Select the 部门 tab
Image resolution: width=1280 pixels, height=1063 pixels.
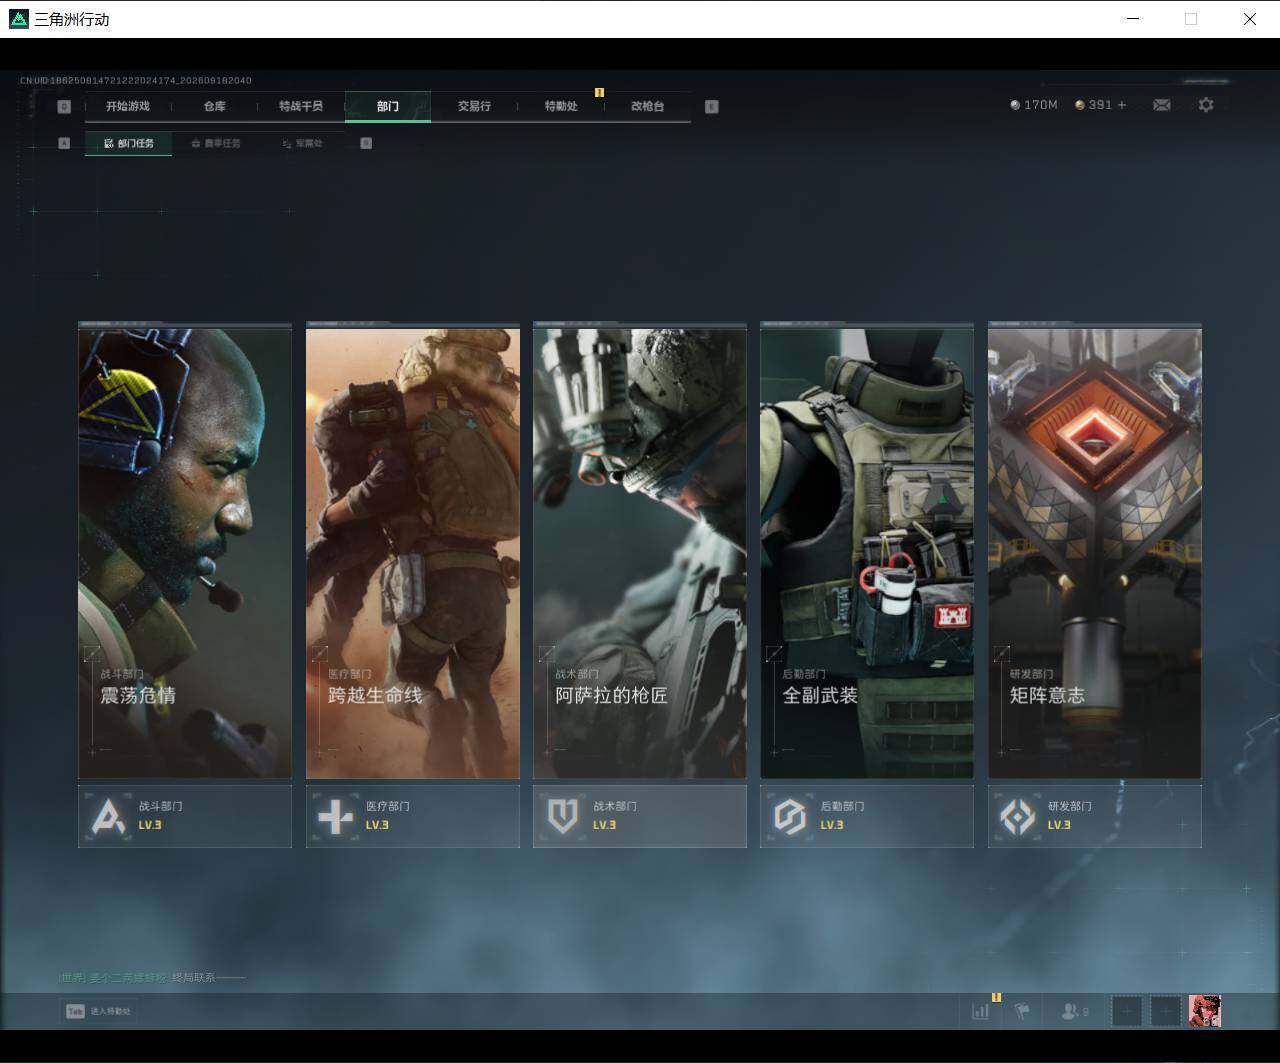(388, 106)
